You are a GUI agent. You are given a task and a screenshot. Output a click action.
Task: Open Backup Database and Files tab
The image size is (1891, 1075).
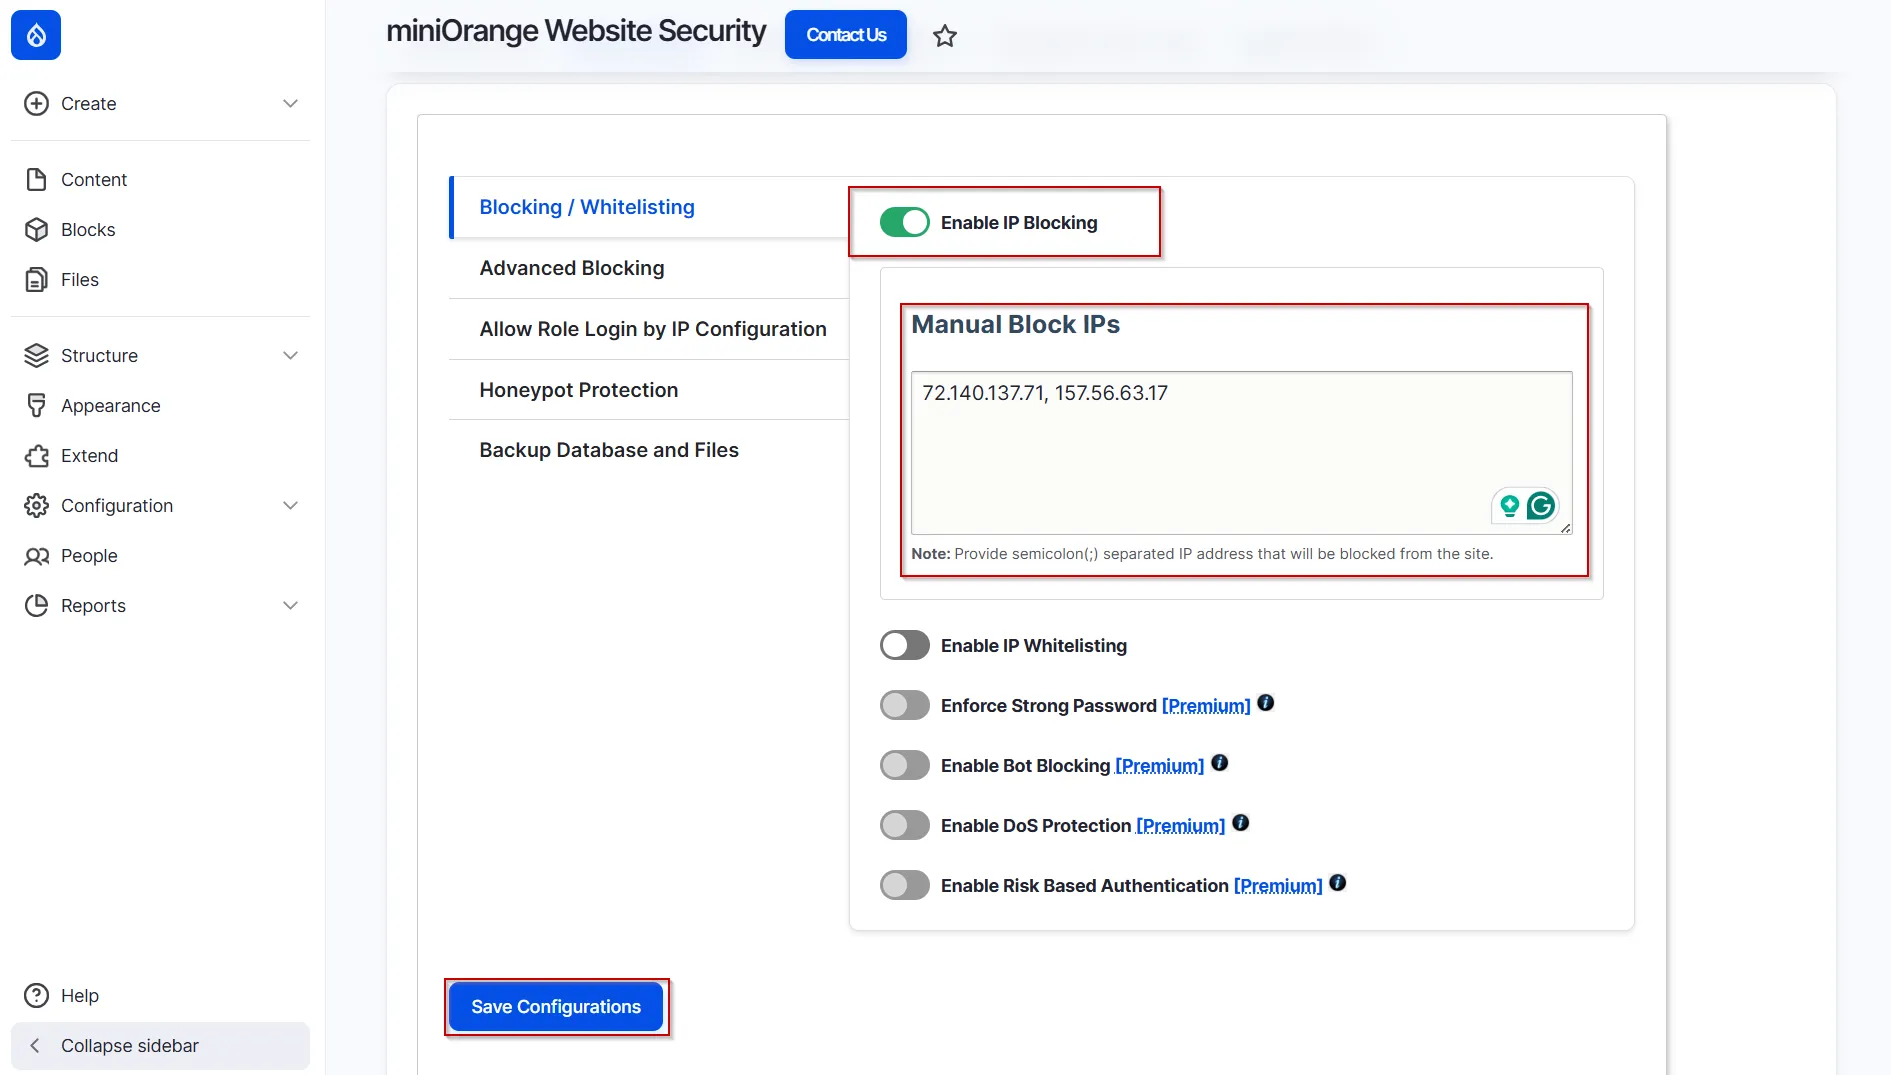point(650,450)
